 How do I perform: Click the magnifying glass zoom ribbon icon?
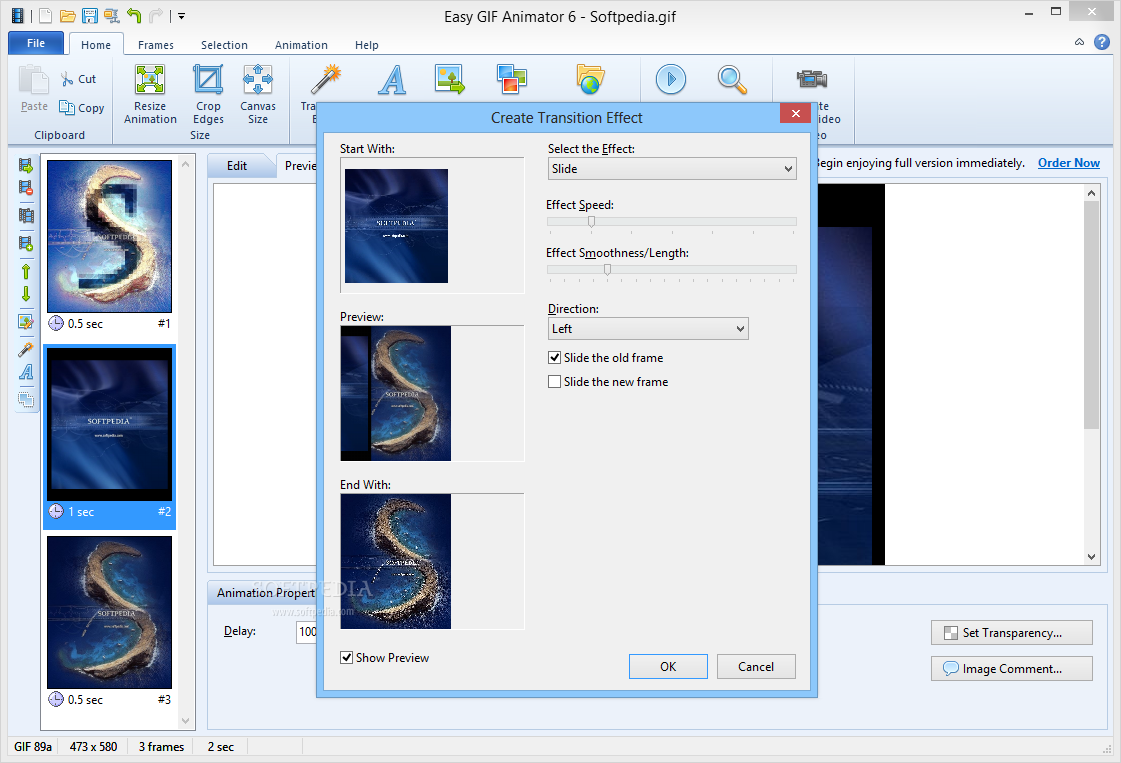tap(732, 79)
